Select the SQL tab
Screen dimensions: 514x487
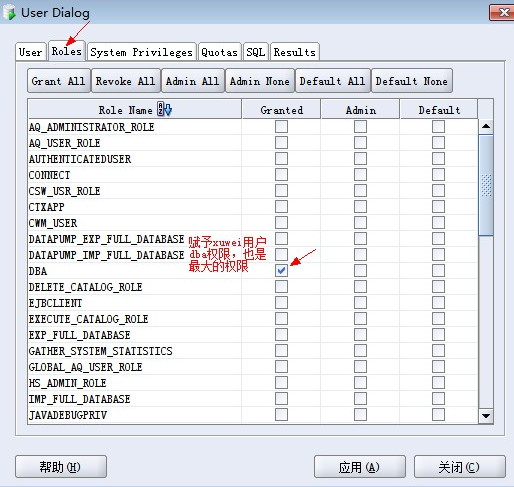point(255,52)
